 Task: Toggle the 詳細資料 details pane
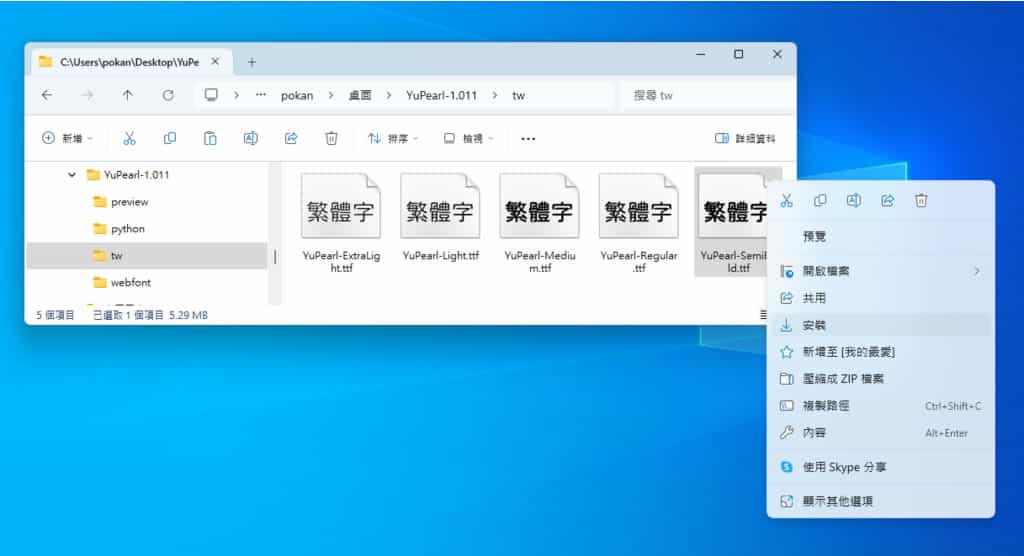[x=745, y=139]
